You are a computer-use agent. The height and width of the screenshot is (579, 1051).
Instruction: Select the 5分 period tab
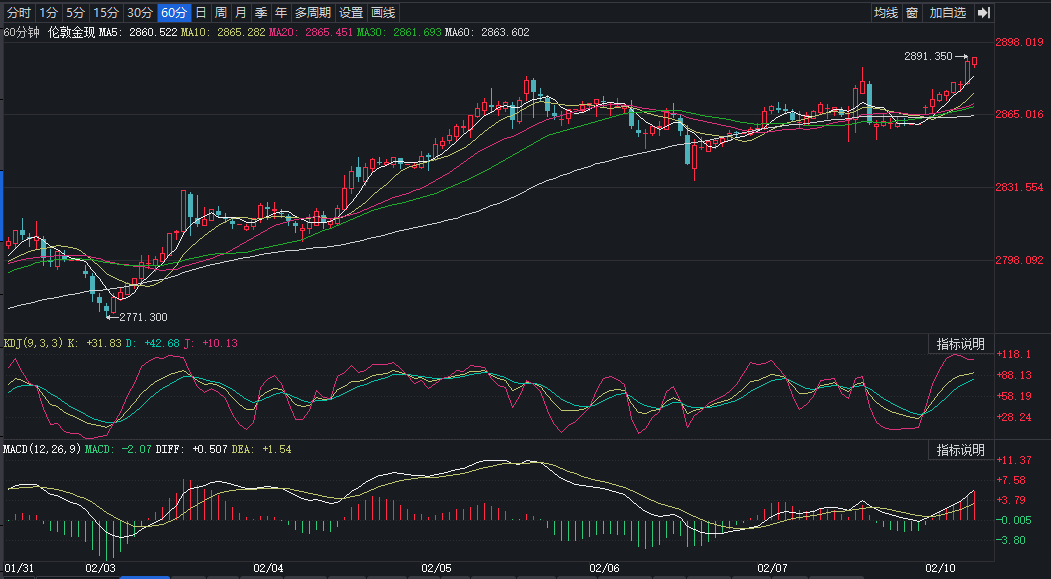(x=76, y=12)
